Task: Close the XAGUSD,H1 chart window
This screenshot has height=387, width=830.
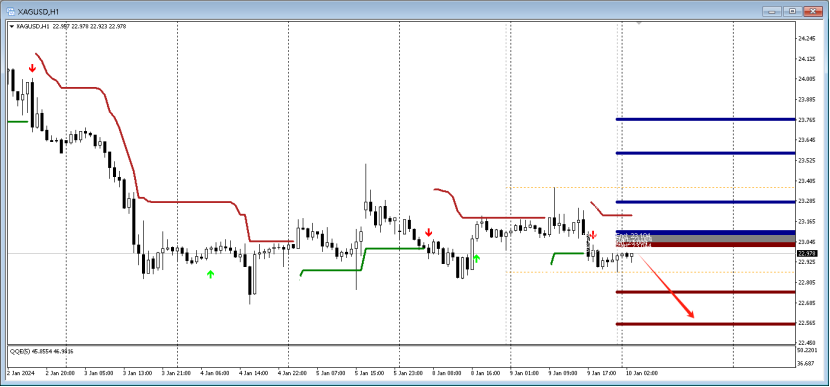Action: tap(814, 11)
